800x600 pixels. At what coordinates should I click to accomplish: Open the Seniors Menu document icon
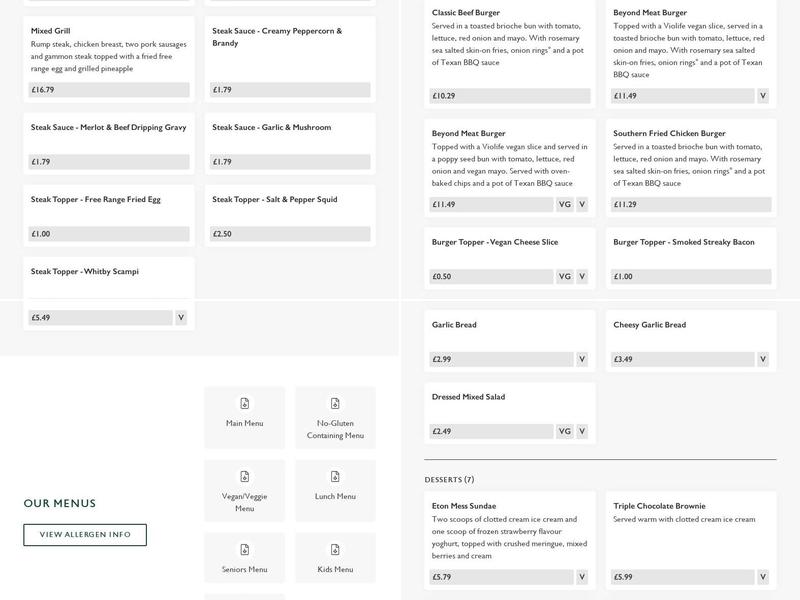244,549
